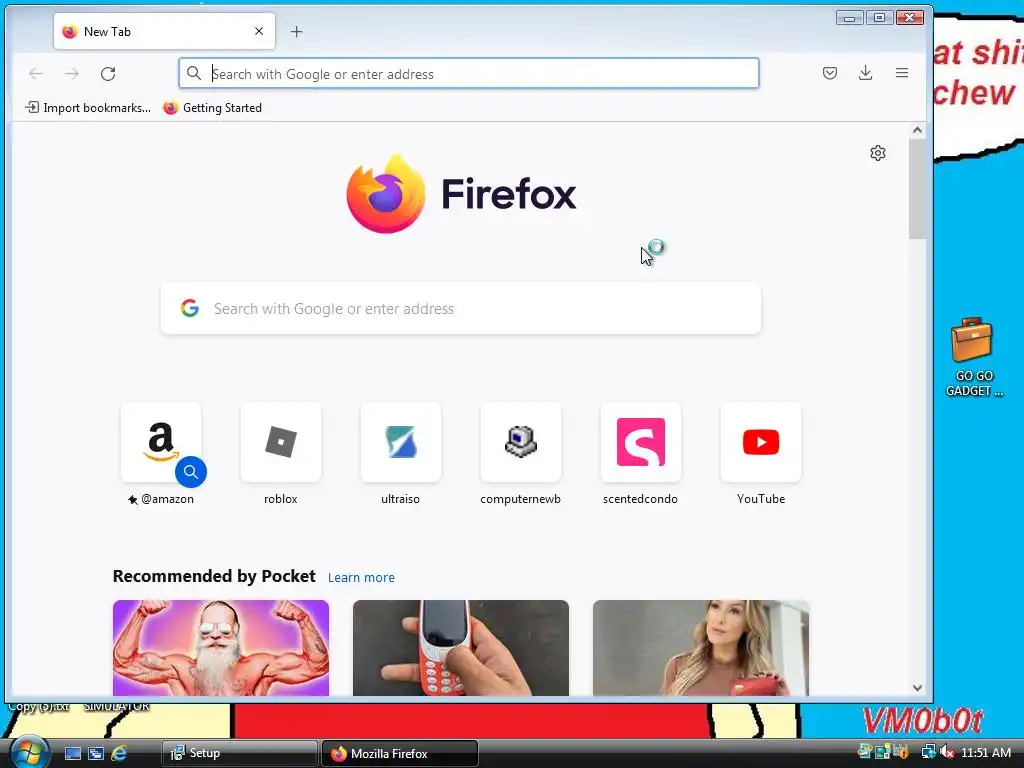This screenshot has height=768, width=1024.
Task: Reload the current page
Action: pos(108,74)
